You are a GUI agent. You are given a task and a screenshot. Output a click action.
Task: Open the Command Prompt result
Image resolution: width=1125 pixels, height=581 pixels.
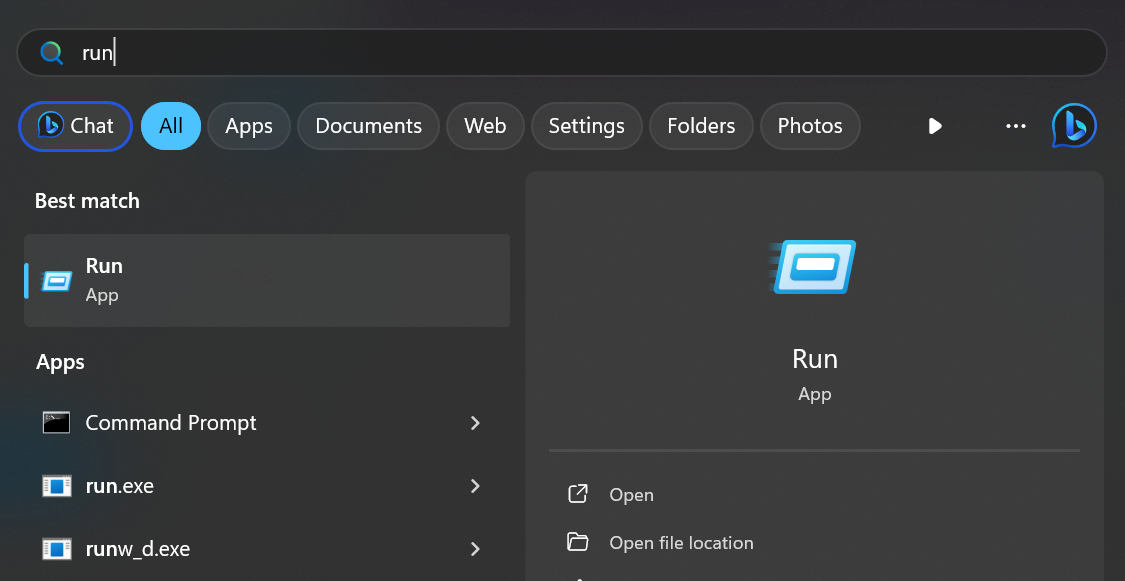tap(267, 423)
